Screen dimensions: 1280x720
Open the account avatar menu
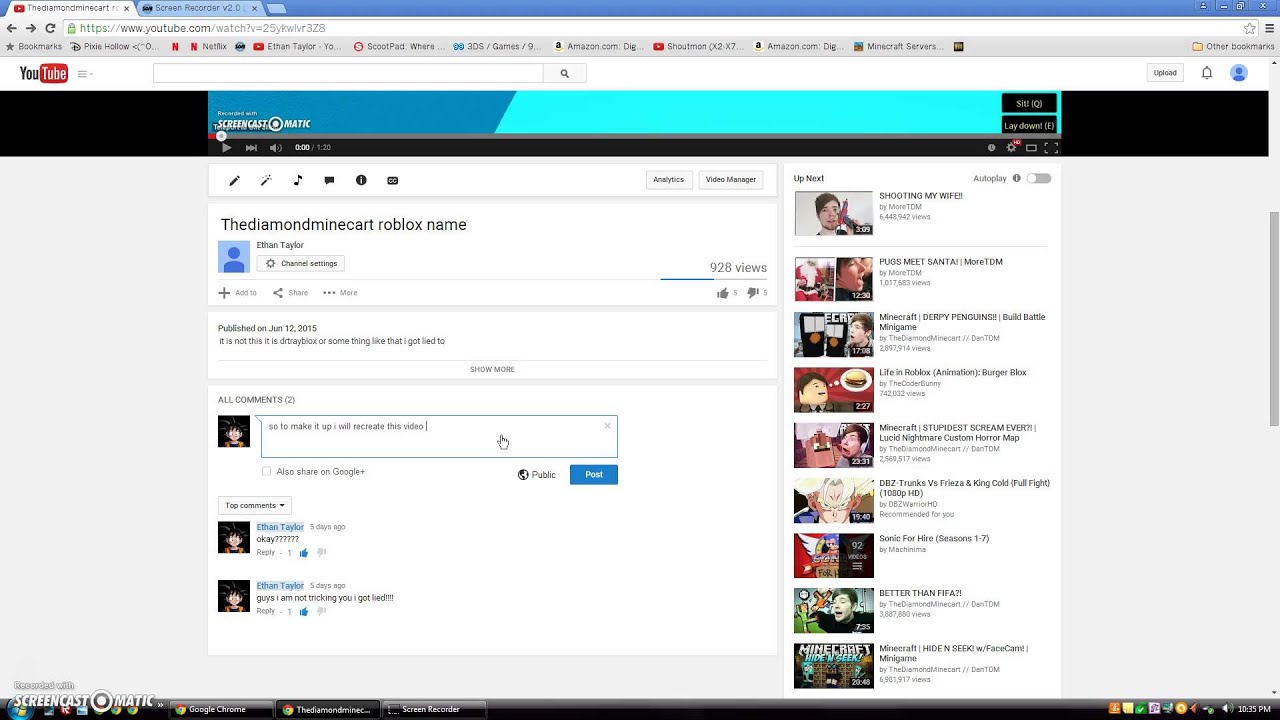pyautogui.click(x=1238, y=73)
